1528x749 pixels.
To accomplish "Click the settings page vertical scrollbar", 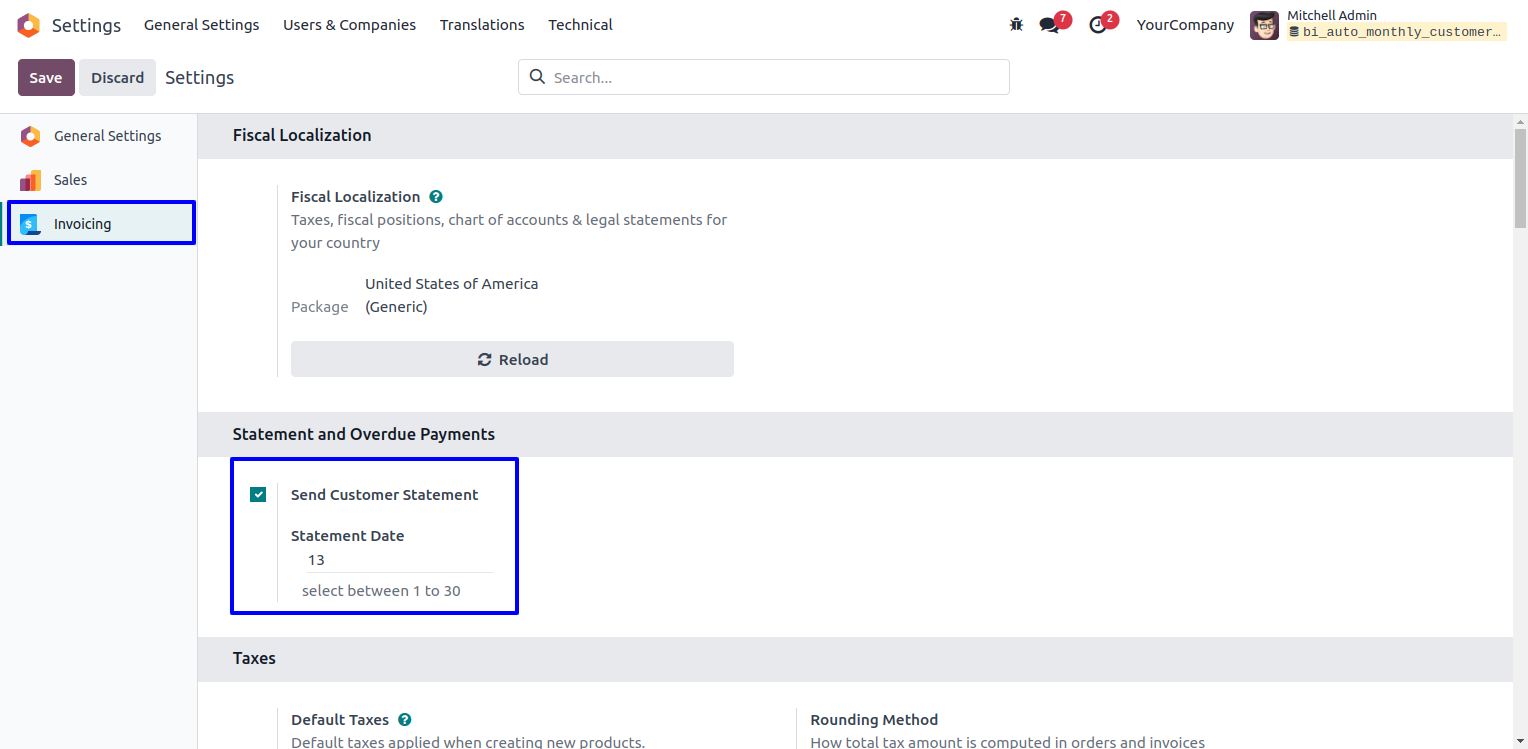I will tap(1520, 180).
